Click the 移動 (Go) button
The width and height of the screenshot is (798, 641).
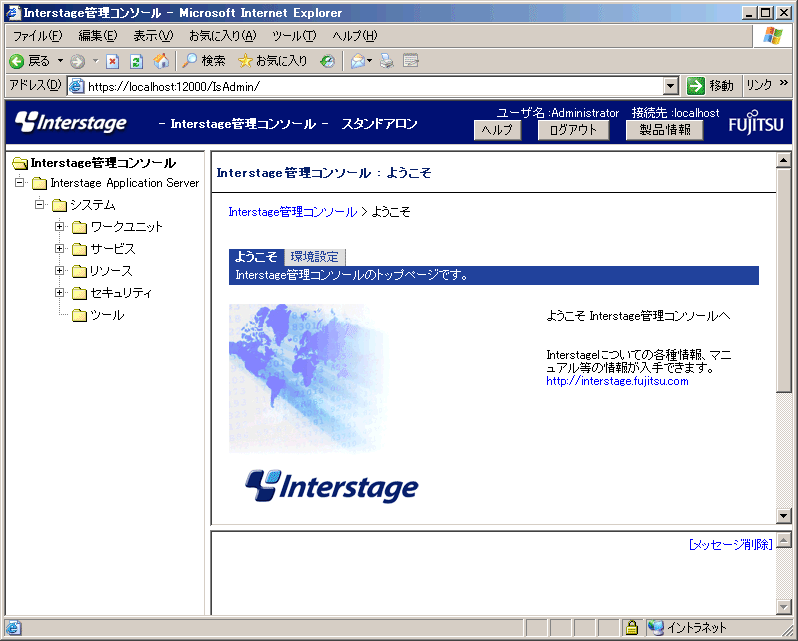[x=710, y=85]
